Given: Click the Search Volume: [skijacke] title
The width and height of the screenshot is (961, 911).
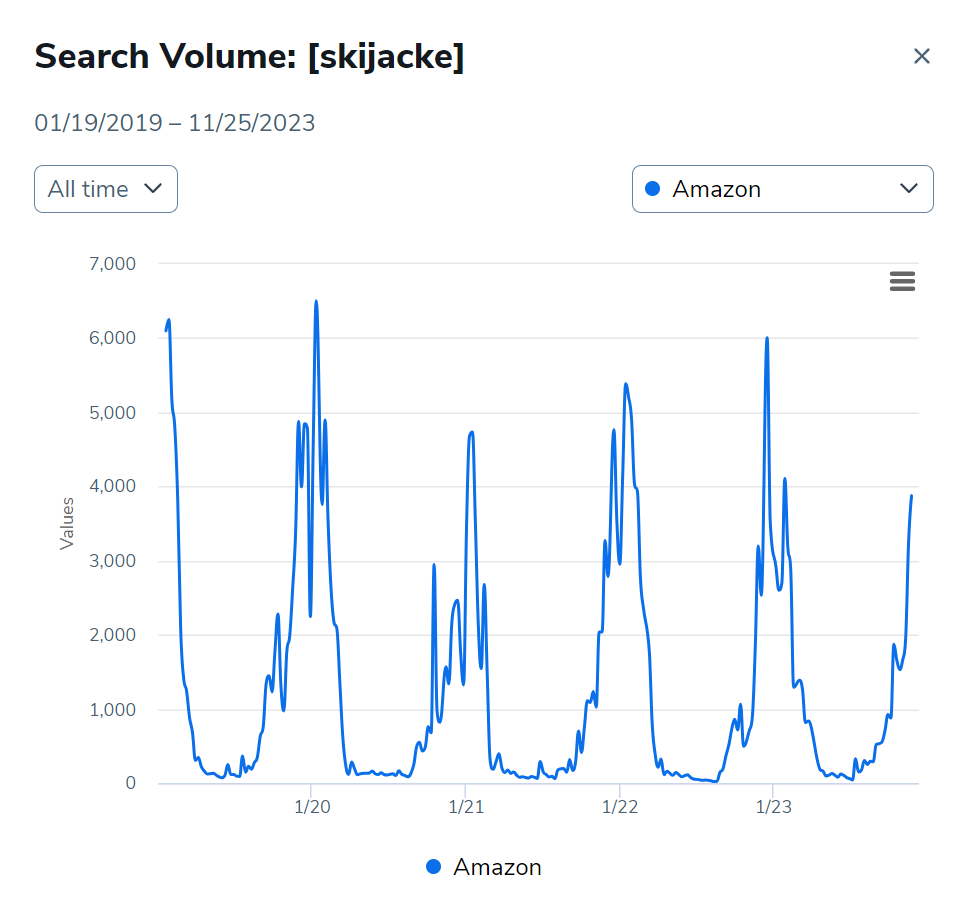Looking at the screenshot, I should pyautogui.click(x=250, y=56).
